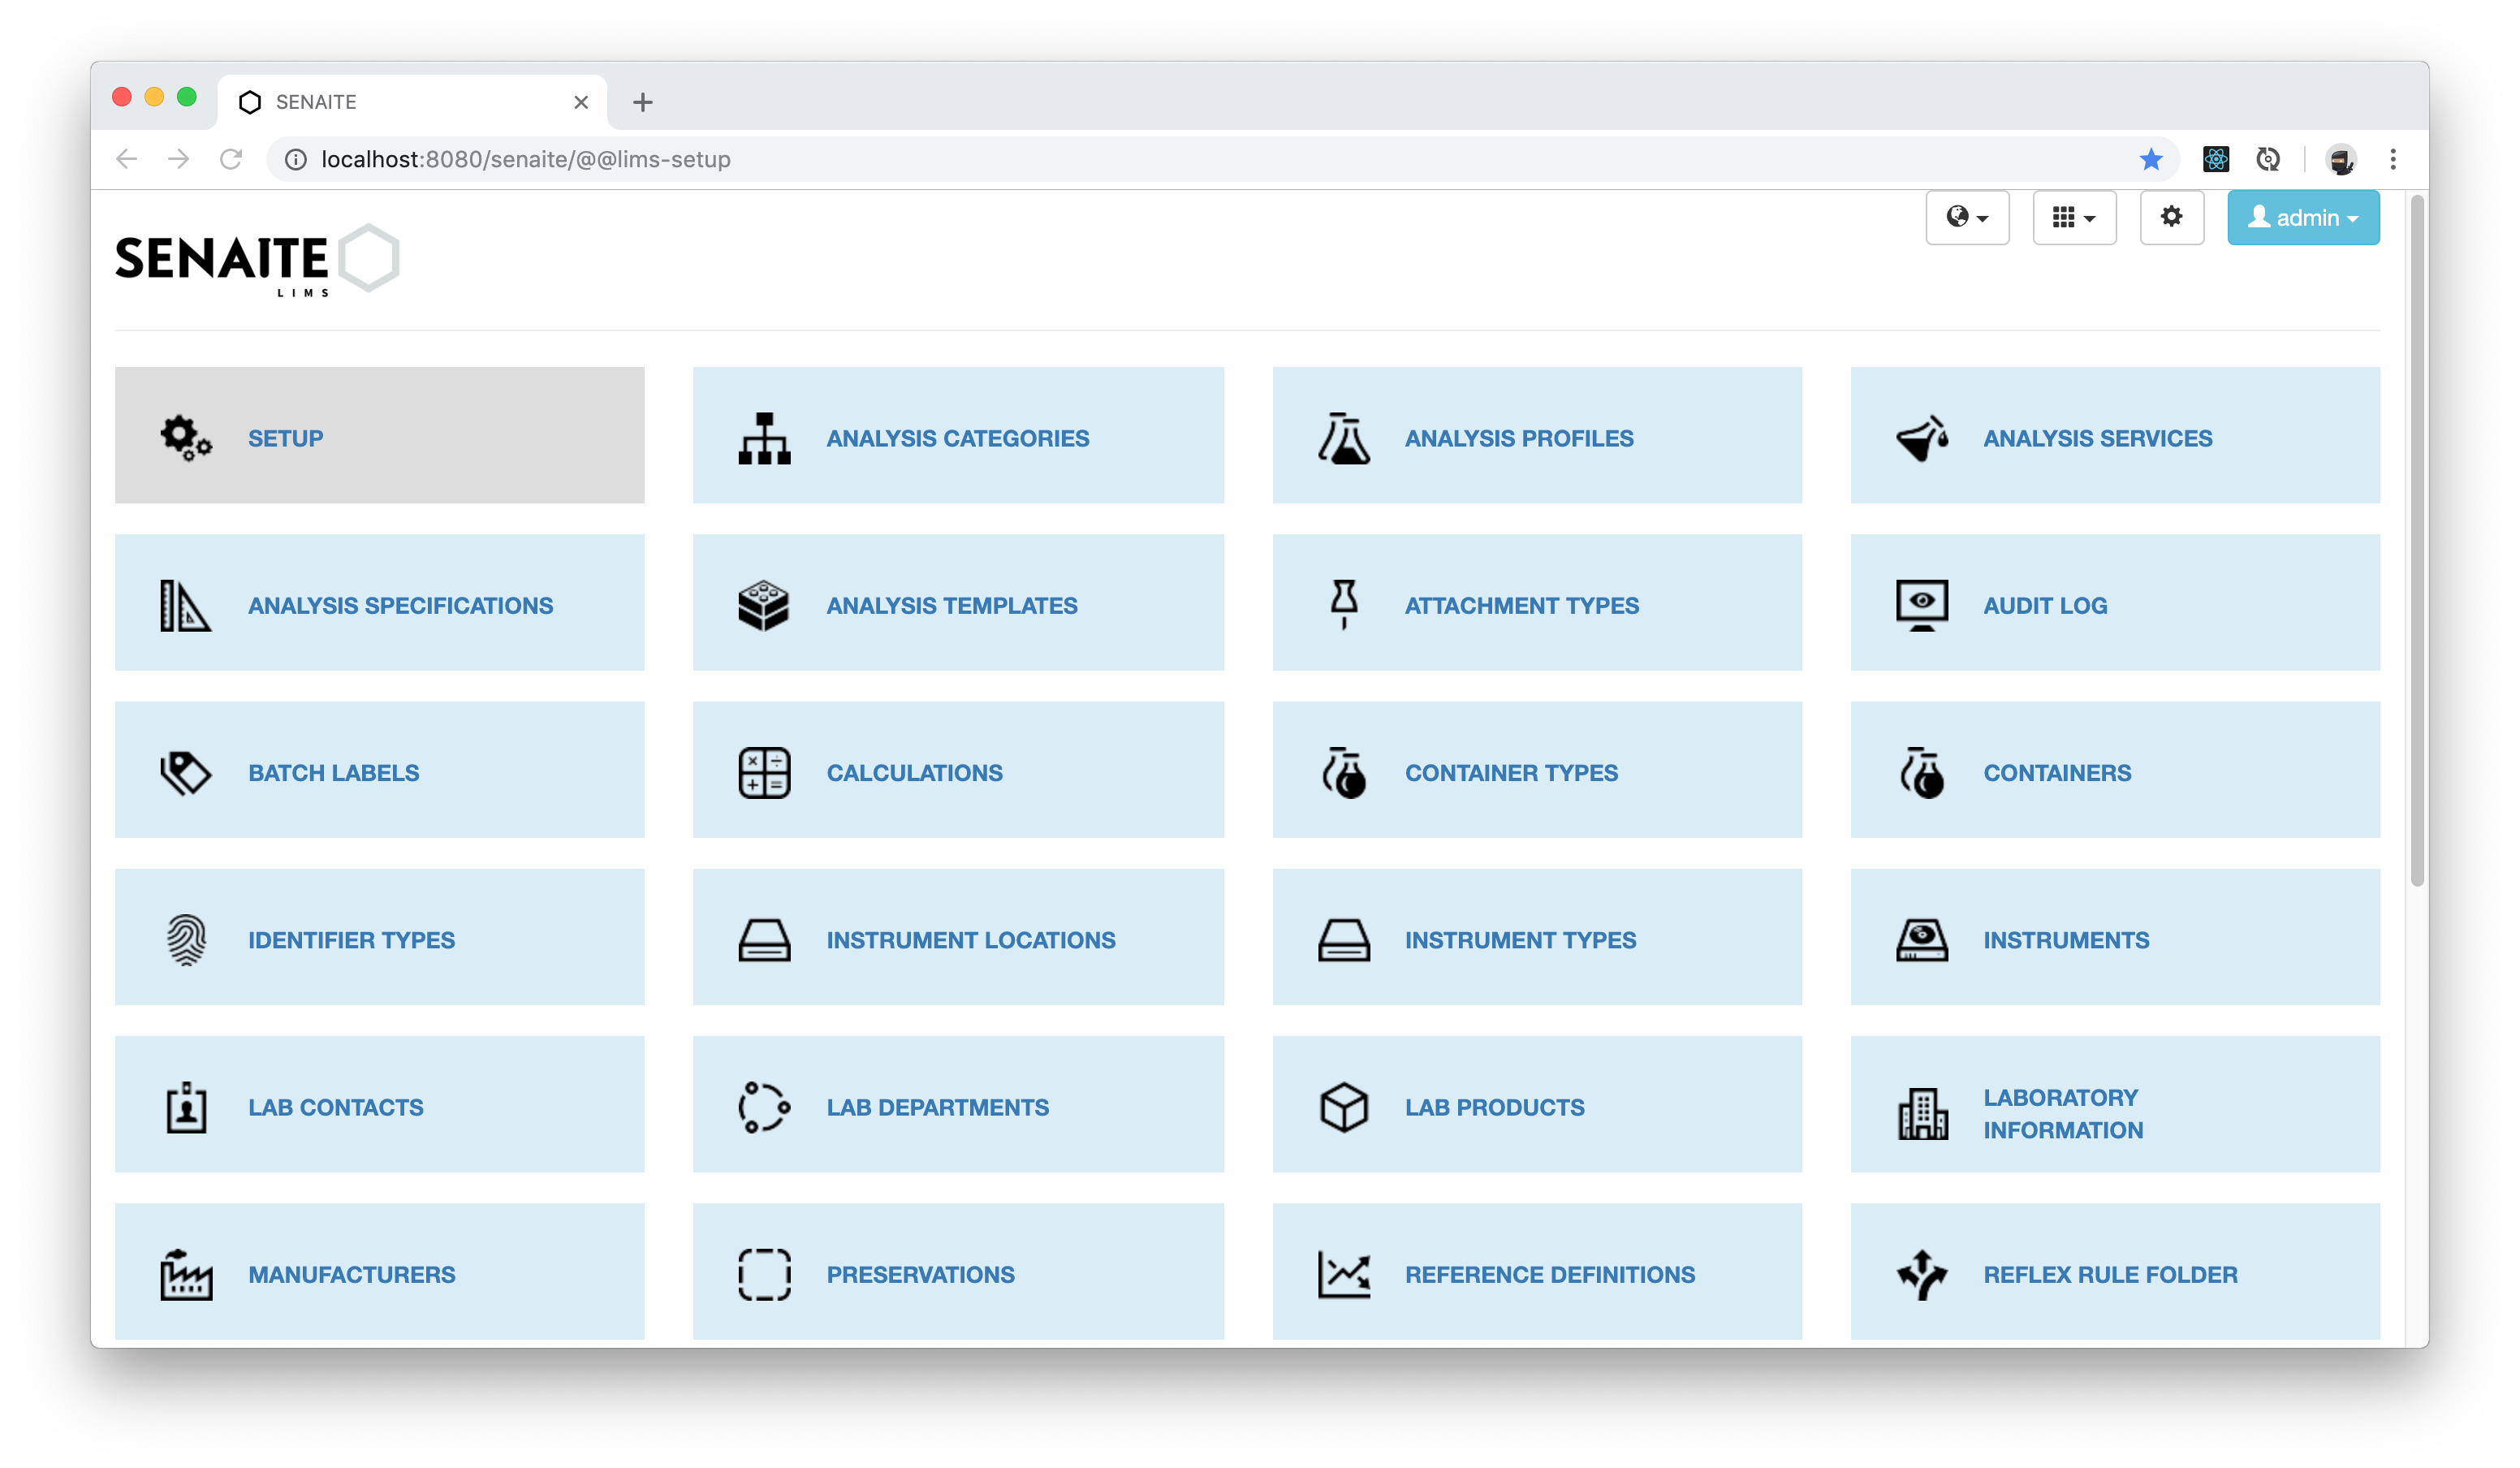Open site settings with the gear icon
This screenshot has width=2520, height=1468.
pyautogui.click(x=2171, y=217)
